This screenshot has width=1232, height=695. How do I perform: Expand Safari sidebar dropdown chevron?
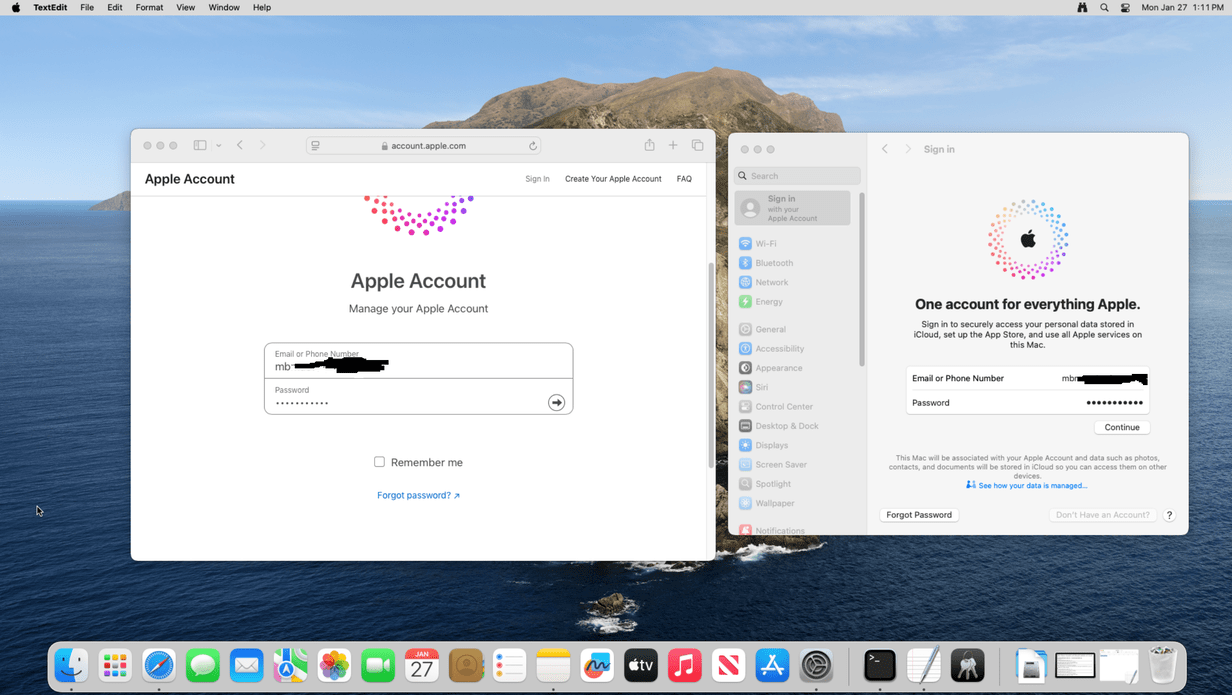pyautogui.click(x=218, y=146)
